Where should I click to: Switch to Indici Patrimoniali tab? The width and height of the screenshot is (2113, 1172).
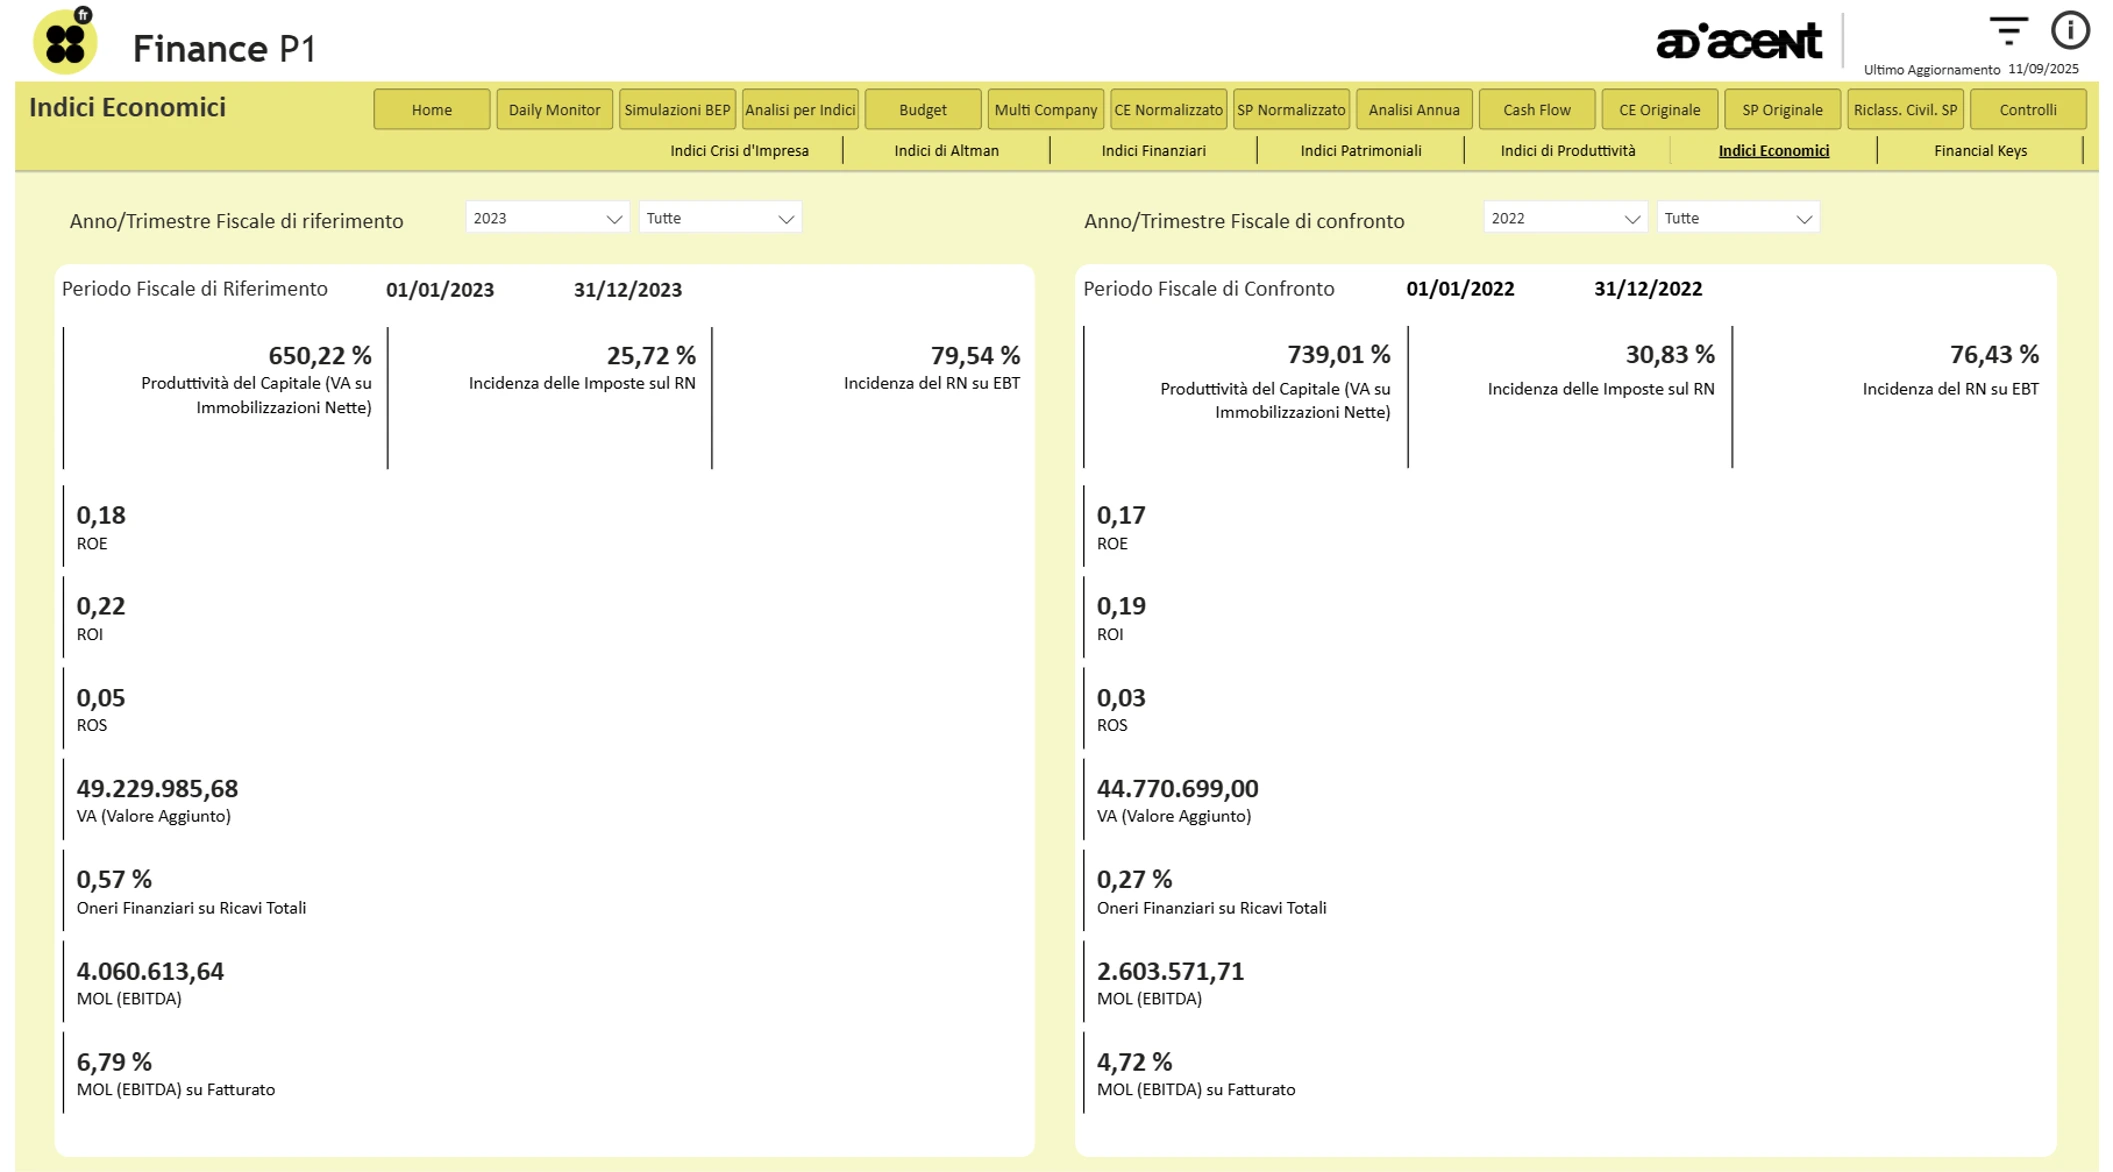tap(1360, 151)
